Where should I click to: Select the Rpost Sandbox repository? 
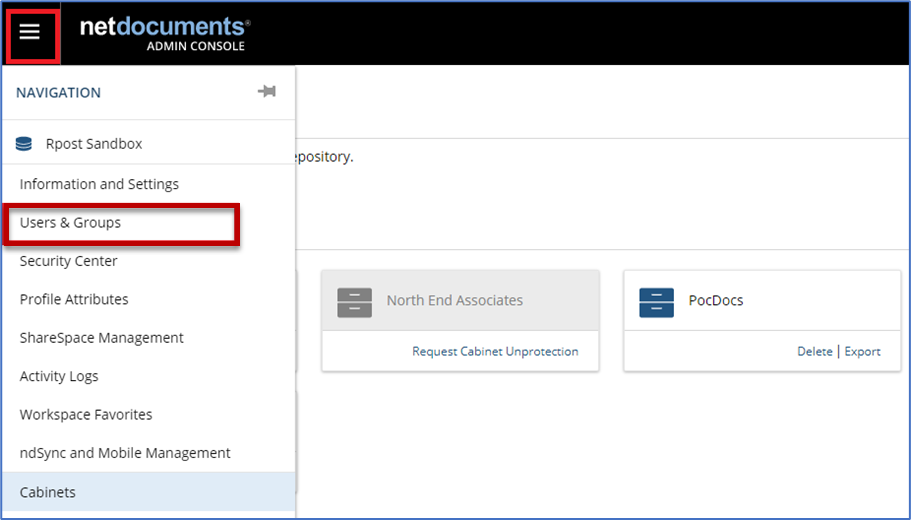click(94, 144)
